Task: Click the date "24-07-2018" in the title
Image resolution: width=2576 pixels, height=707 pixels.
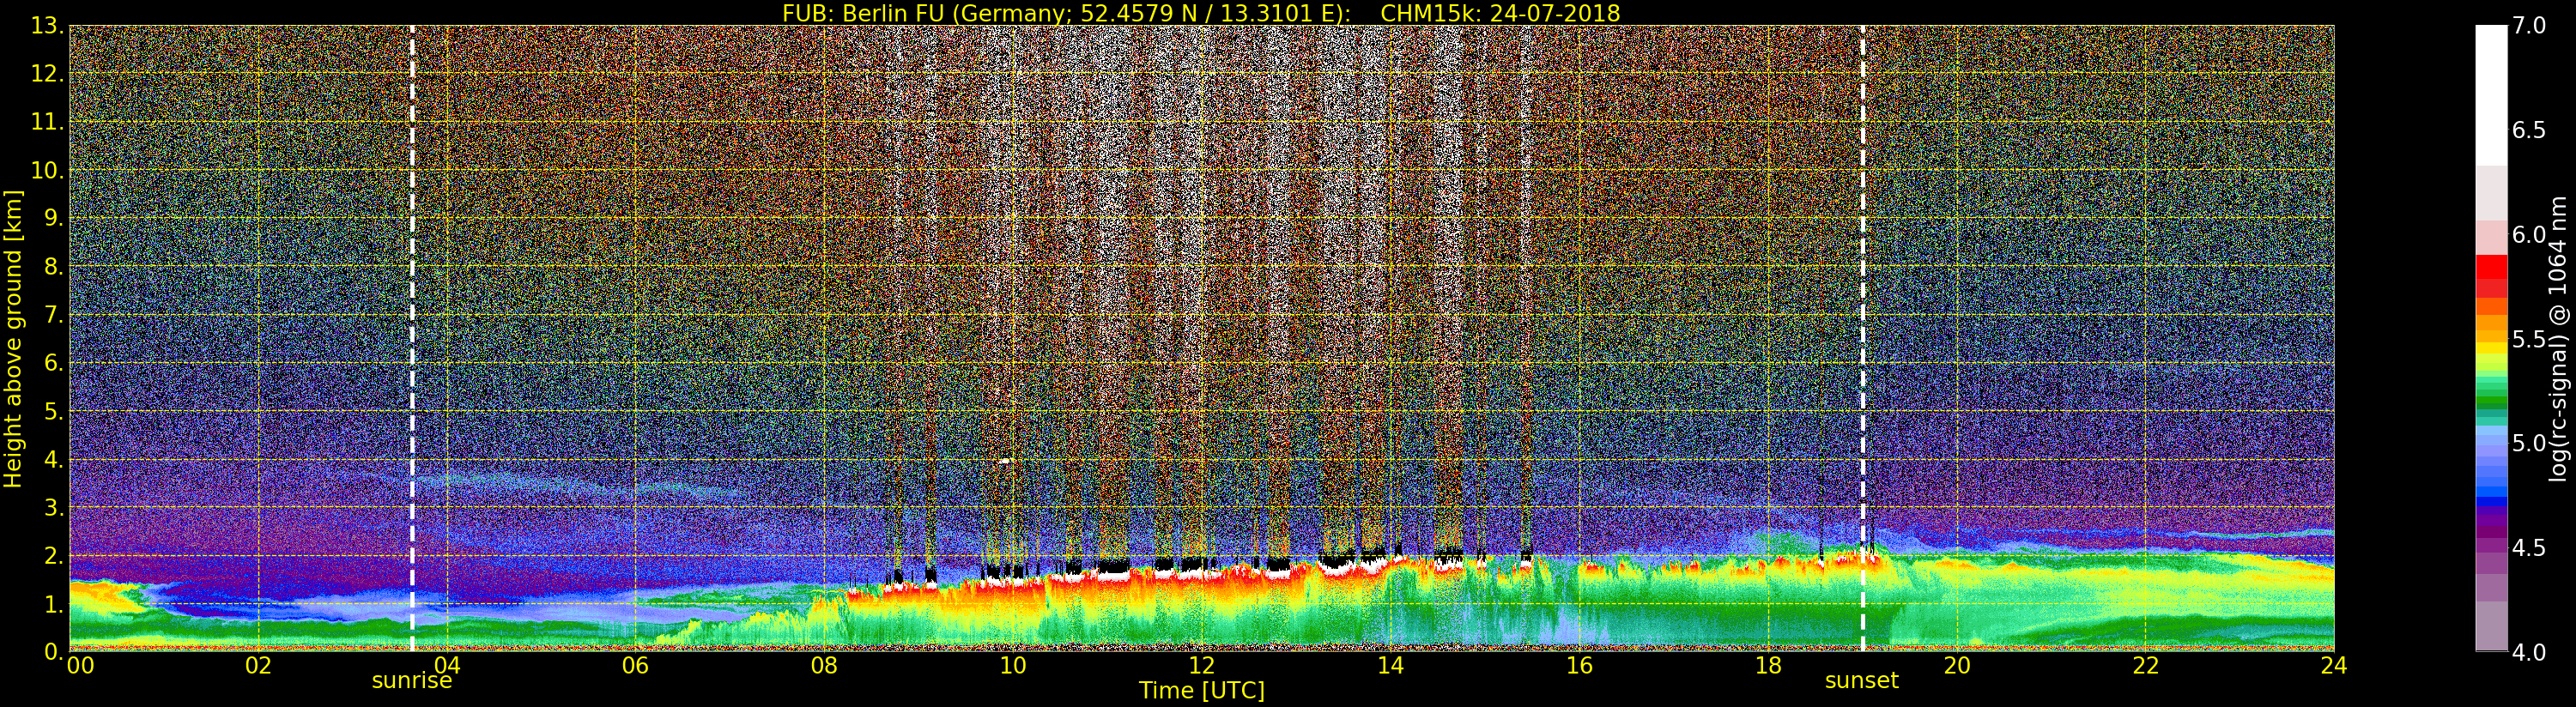Action: pyautogui.click(x=1554, y=13)
